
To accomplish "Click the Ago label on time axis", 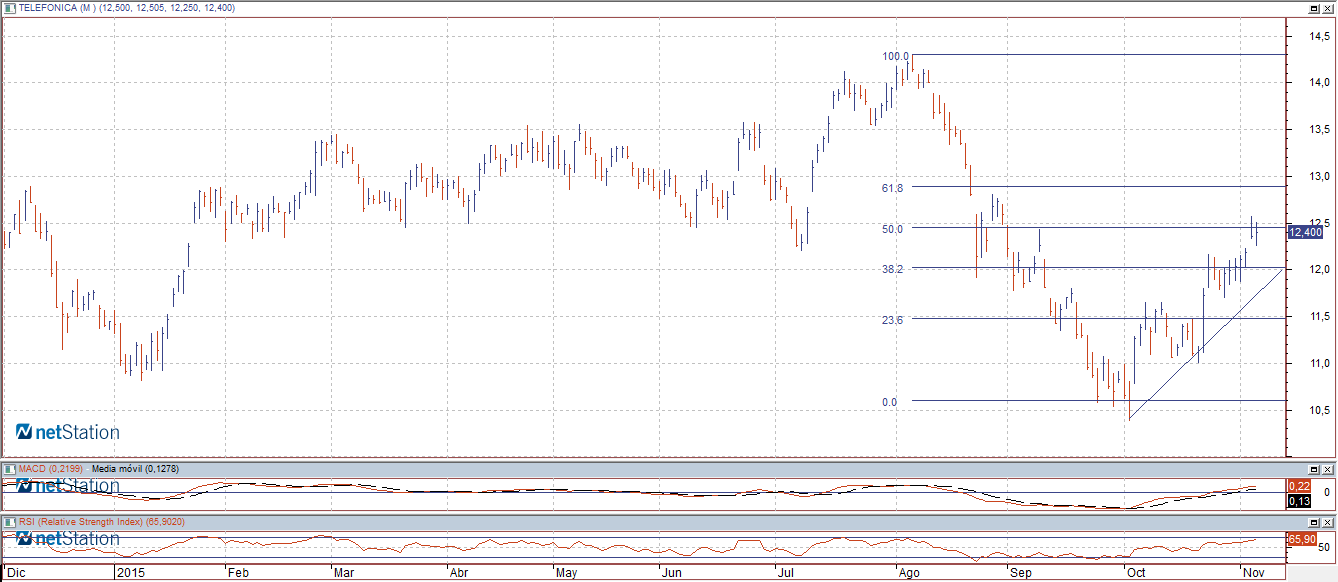I will tap(909, 573).
